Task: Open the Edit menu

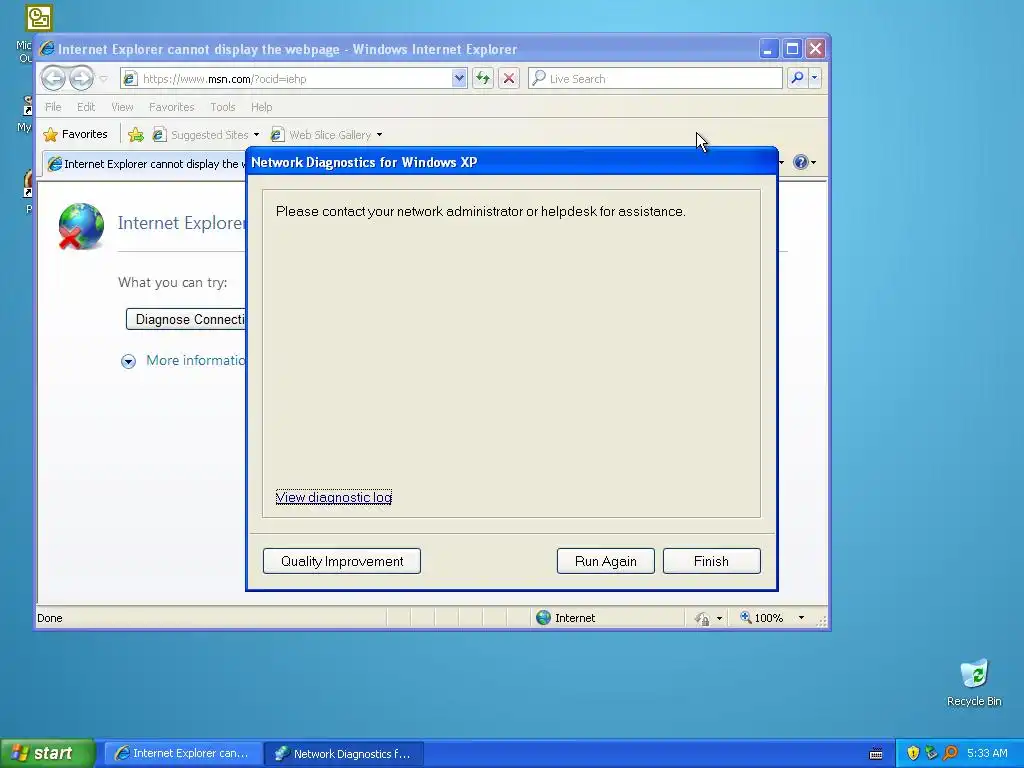Action: pyautogui.click(x=86, y=107)
